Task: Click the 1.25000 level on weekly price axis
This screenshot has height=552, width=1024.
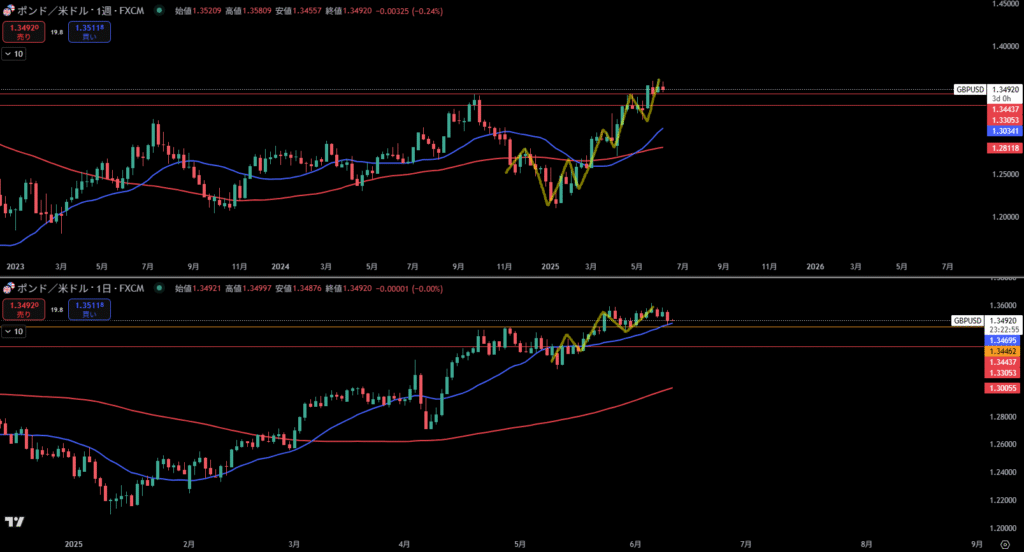Action: (1005, 174)
